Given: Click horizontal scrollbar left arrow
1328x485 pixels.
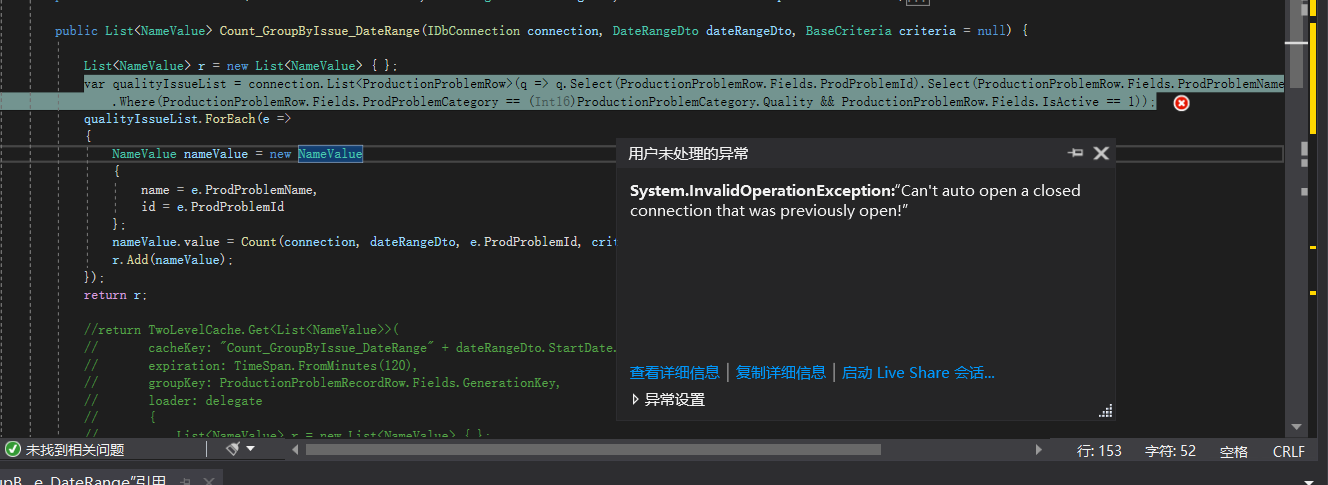Looking at the screenshot, I should pos(295,450).
